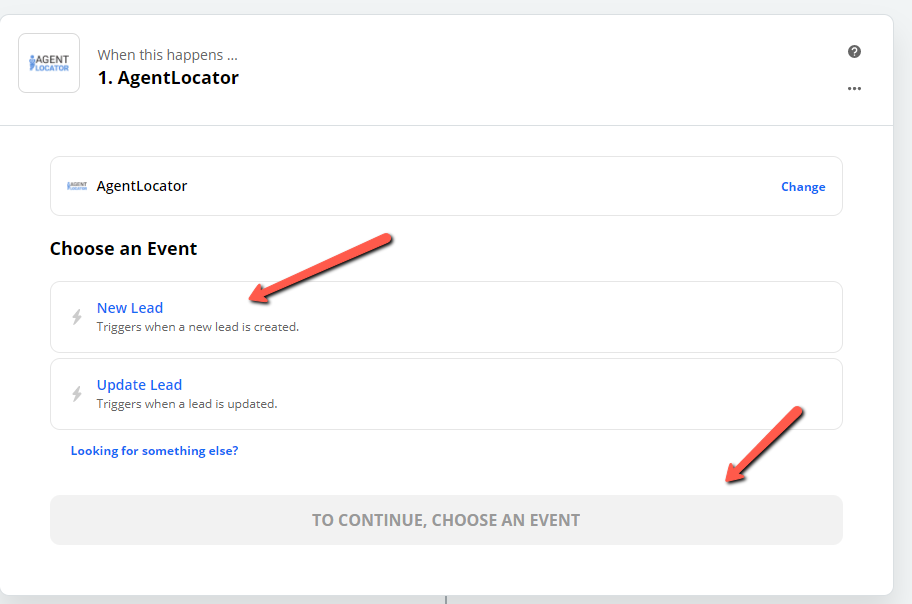Click lightning bolt icon beside New Lead
Viewport: 912px width, 604px height.
click(77, 317)
